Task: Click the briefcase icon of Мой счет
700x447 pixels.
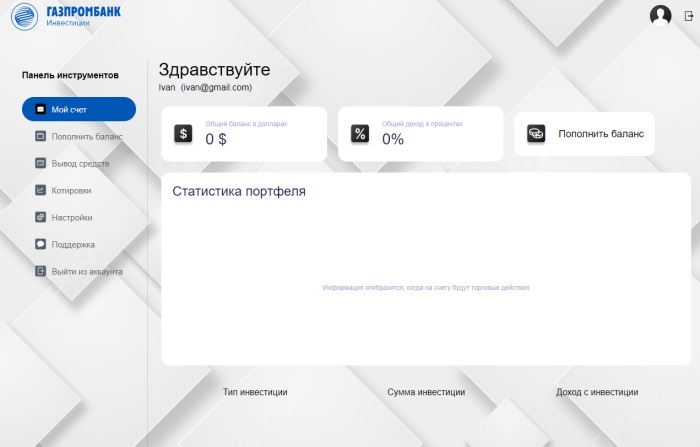Action: click(x=40, y=109)
